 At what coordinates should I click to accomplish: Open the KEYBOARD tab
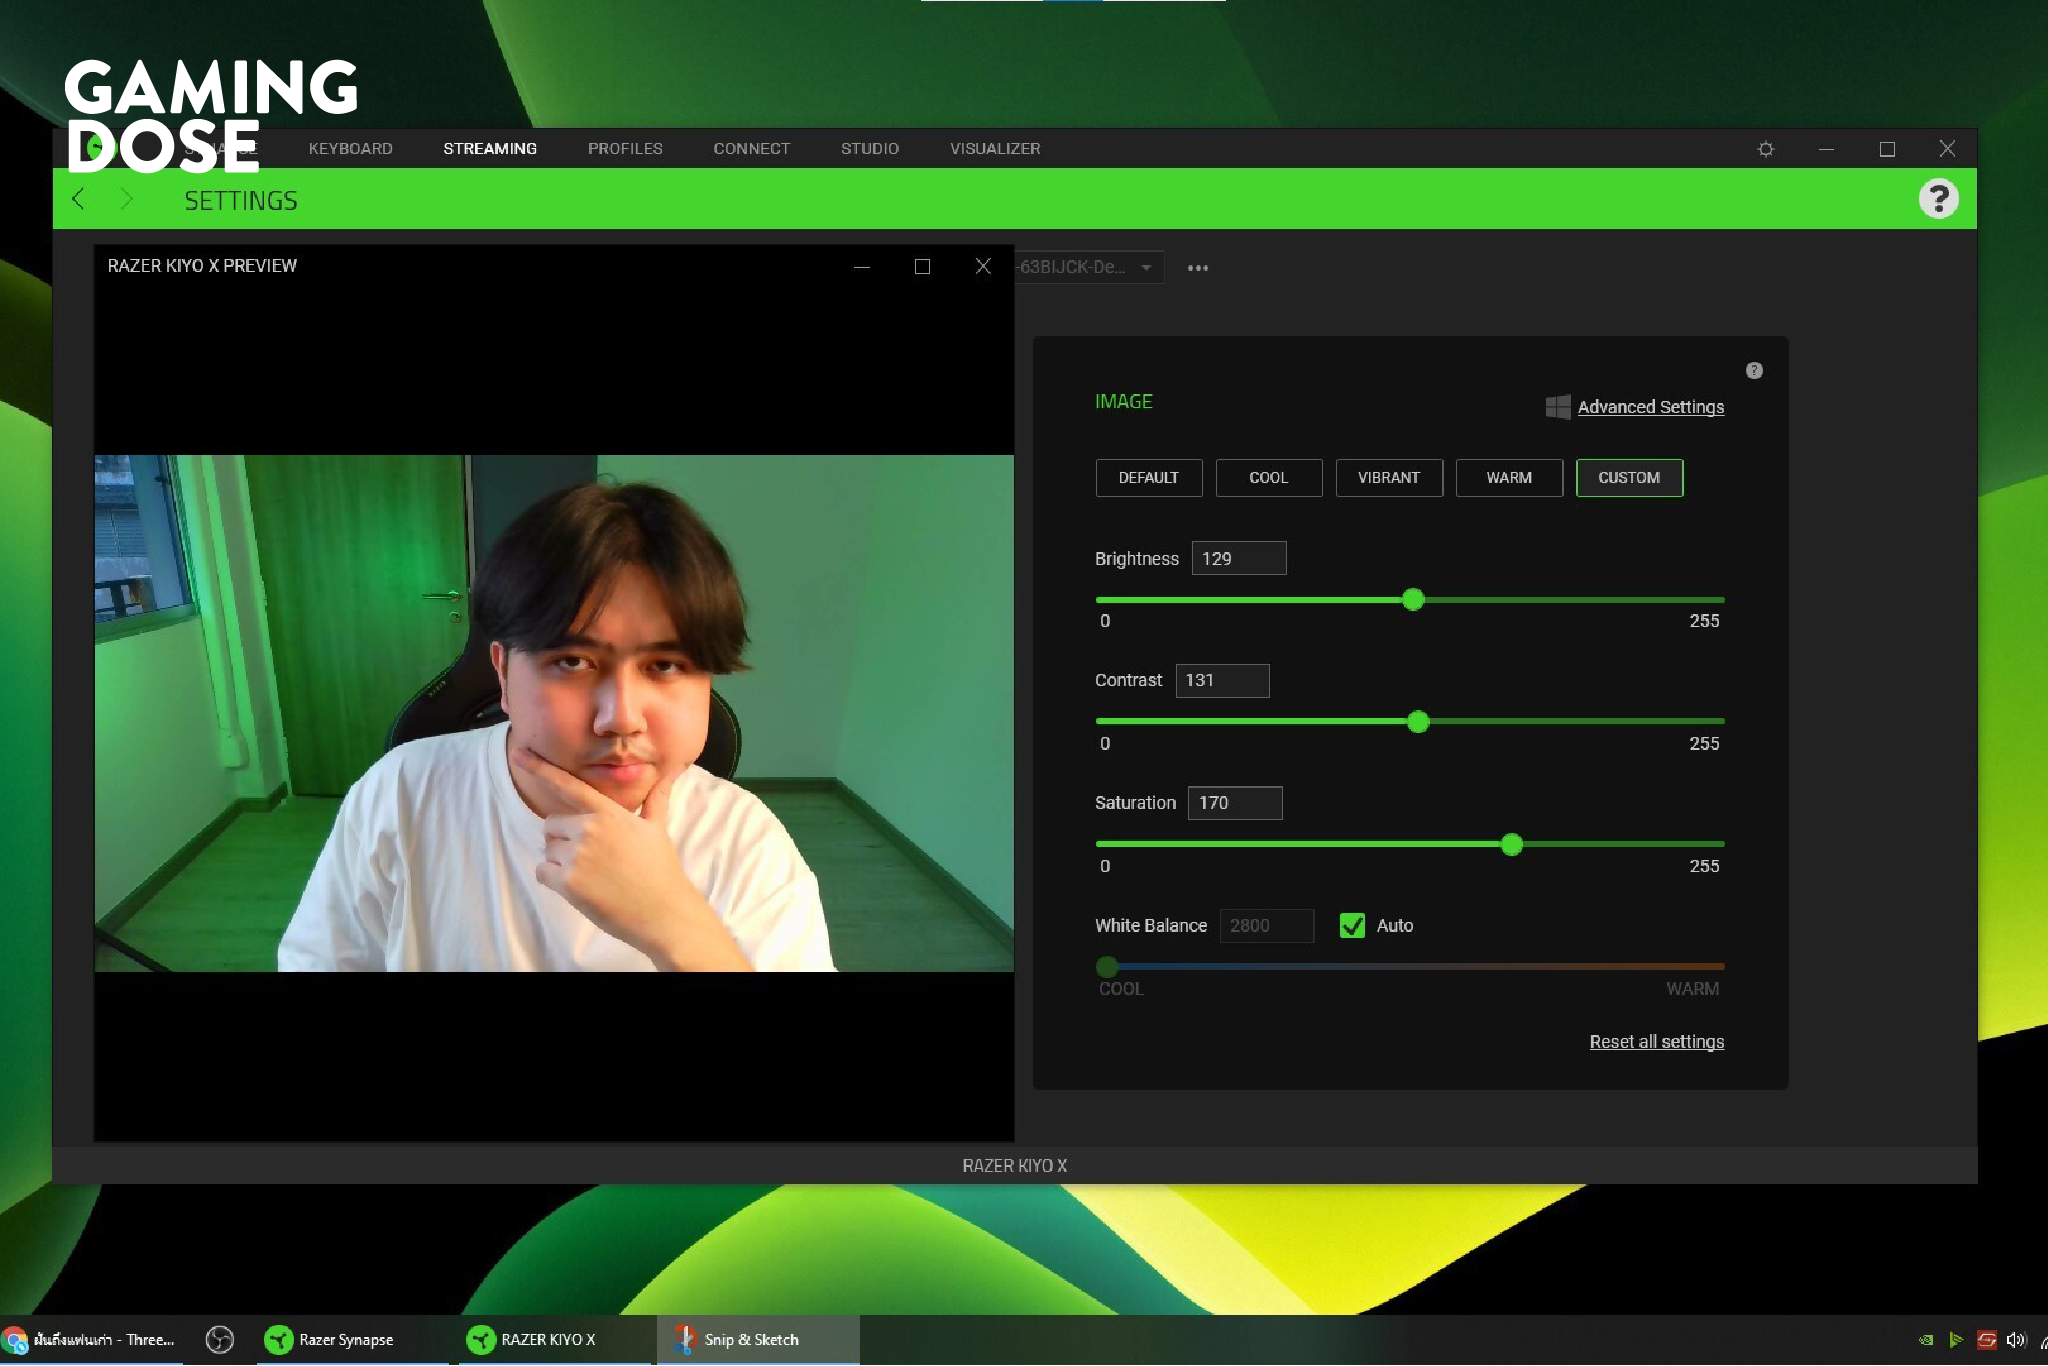click(351, 149)
